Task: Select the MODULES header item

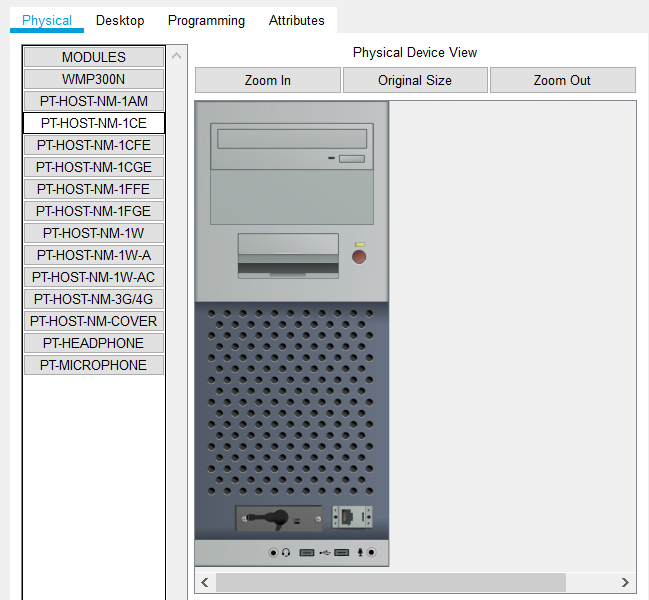Action: tap(94, 57)
